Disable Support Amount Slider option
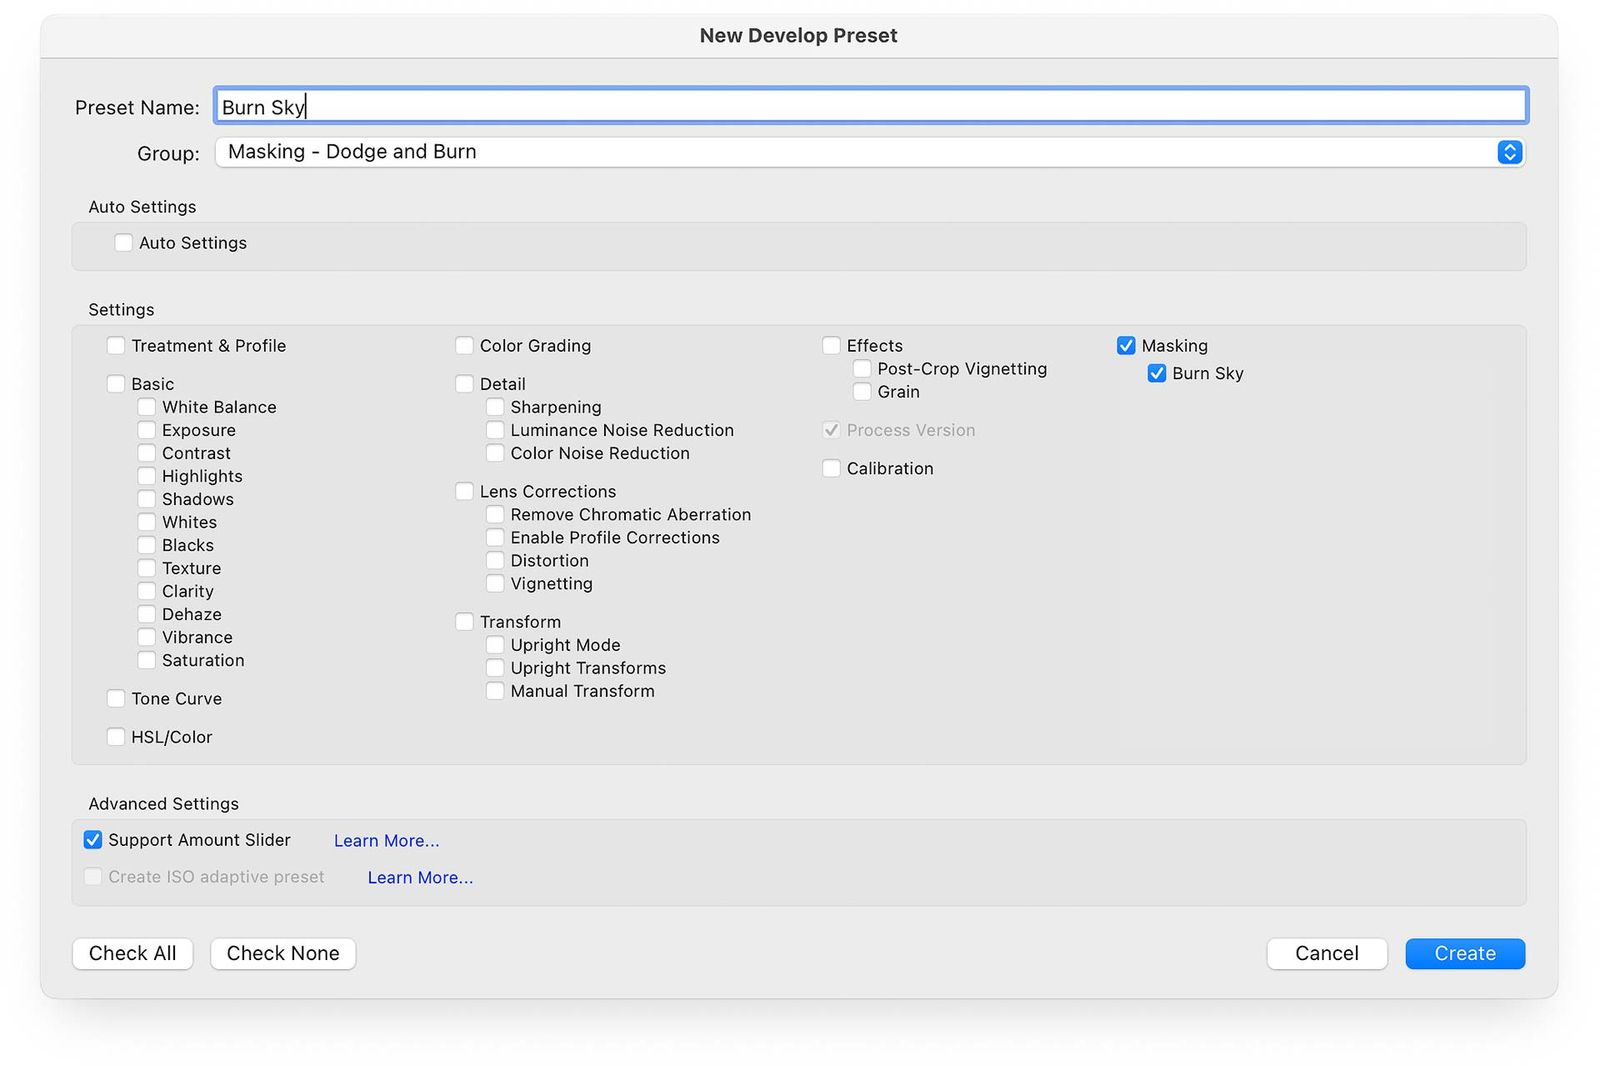 [93, 840]
